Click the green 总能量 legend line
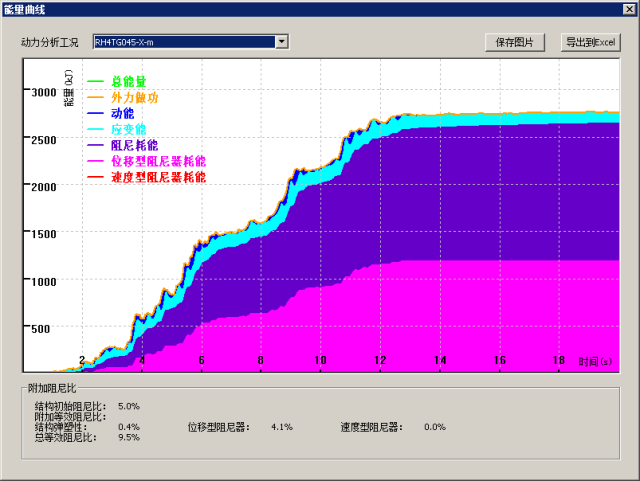640x481 pixels. 97,82
